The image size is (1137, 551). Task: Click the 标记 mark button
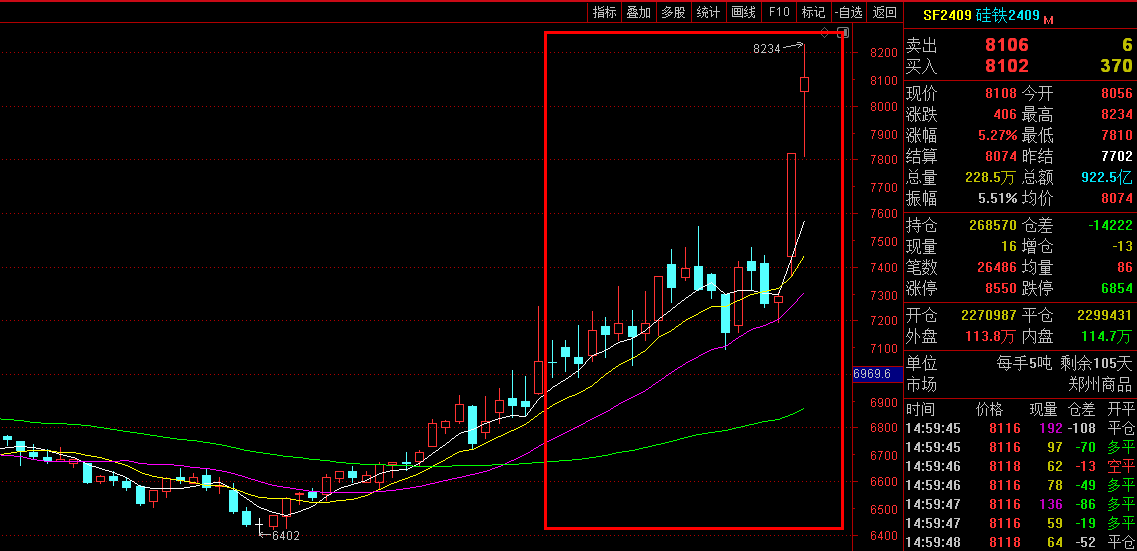pyautogui.click(x=813, y=12)
